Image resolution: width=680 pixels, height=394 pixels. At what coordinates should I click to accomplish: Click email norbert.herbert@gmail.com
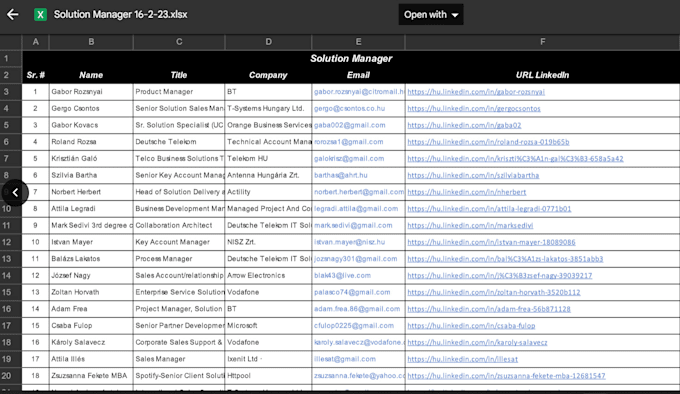(x=359, y=192)
